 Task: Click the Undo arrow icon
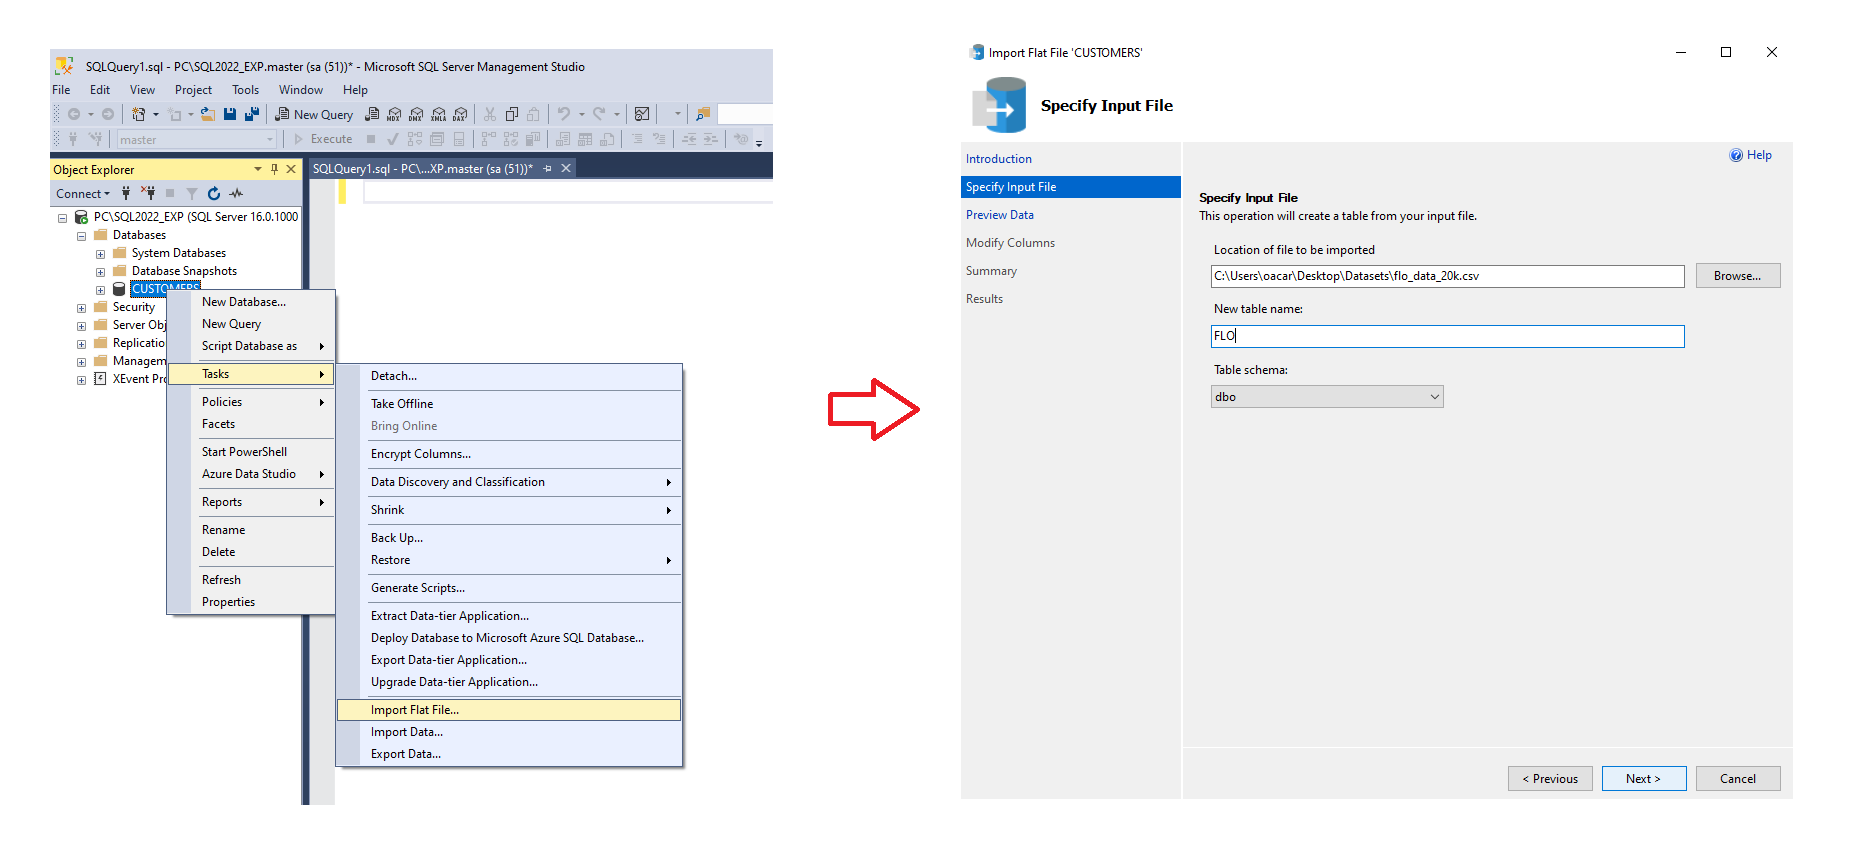click(564, 114)
